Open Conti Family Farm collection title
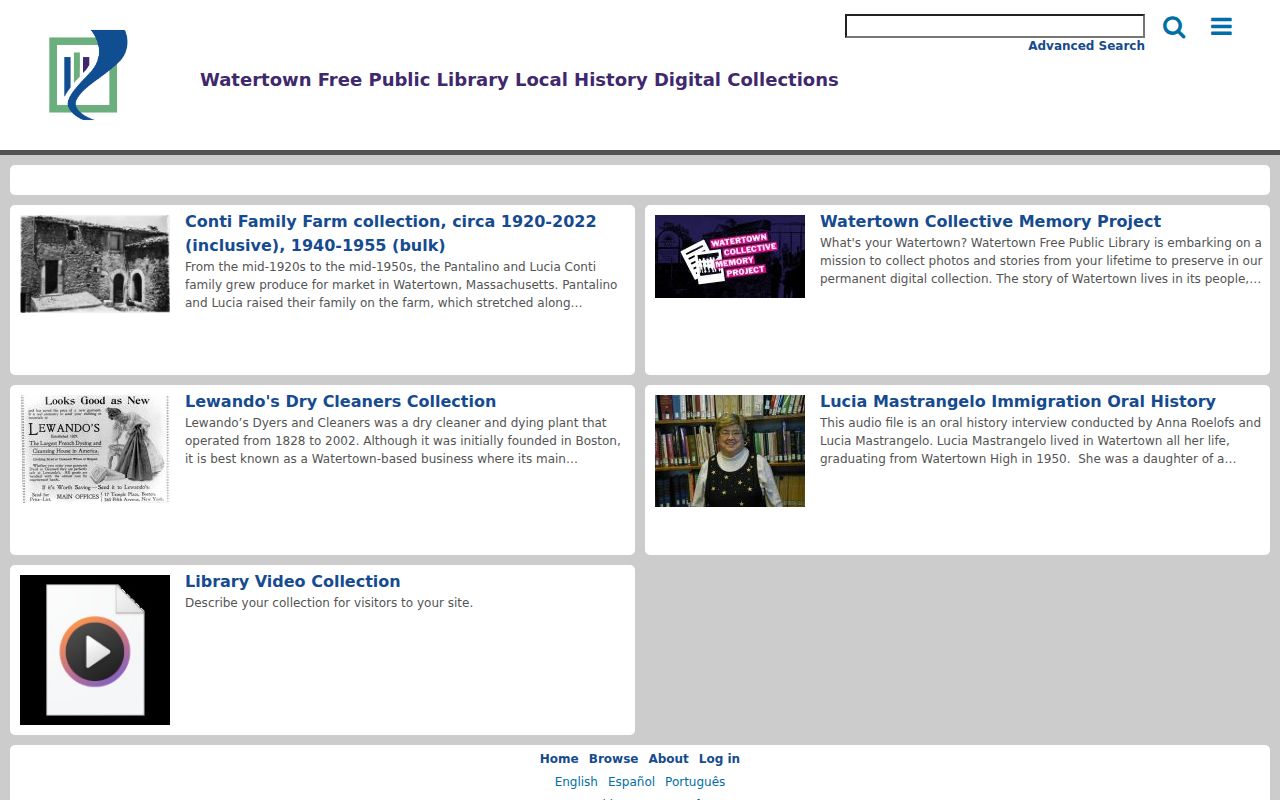Image resolution: width=1280 pixels, height=800 pixels. point(390,233)
